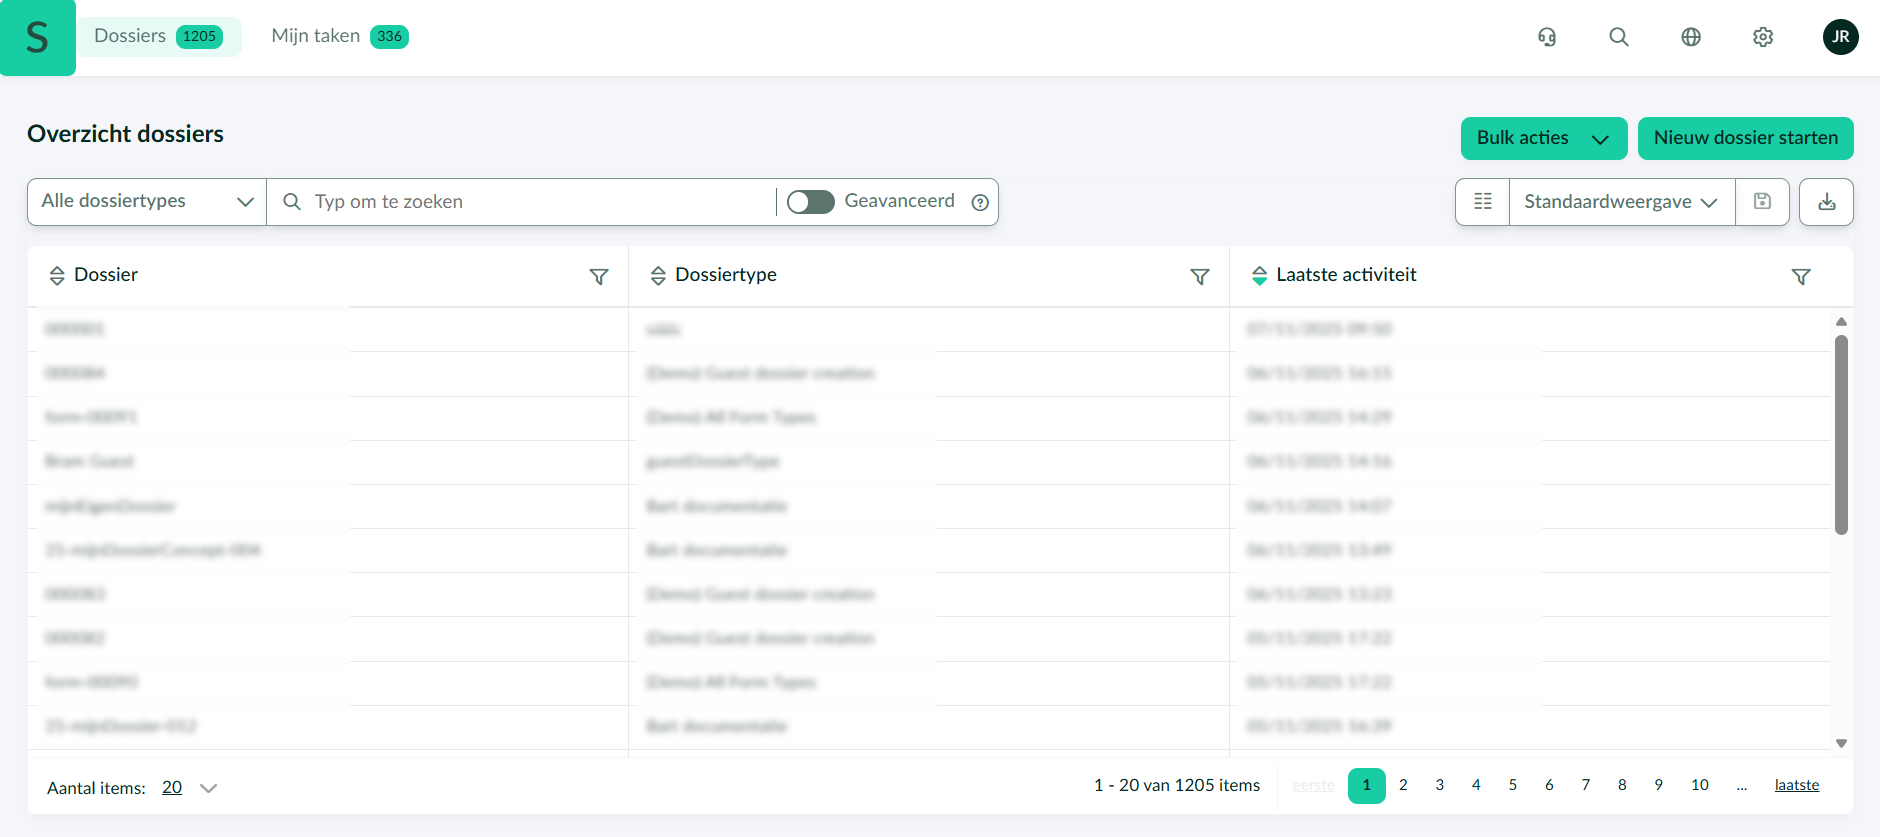Select the Dossiers tab

157,37
